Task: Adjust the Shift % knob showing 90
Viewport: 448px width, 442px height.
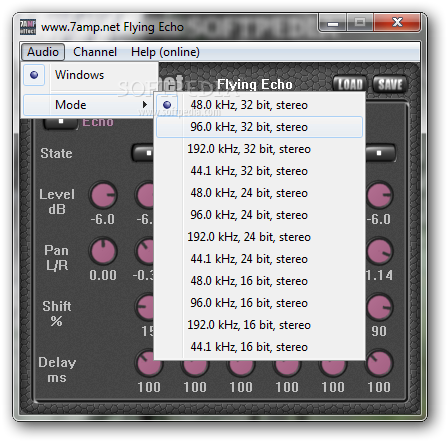Action: pyautogui.click(x=379, y=307)
